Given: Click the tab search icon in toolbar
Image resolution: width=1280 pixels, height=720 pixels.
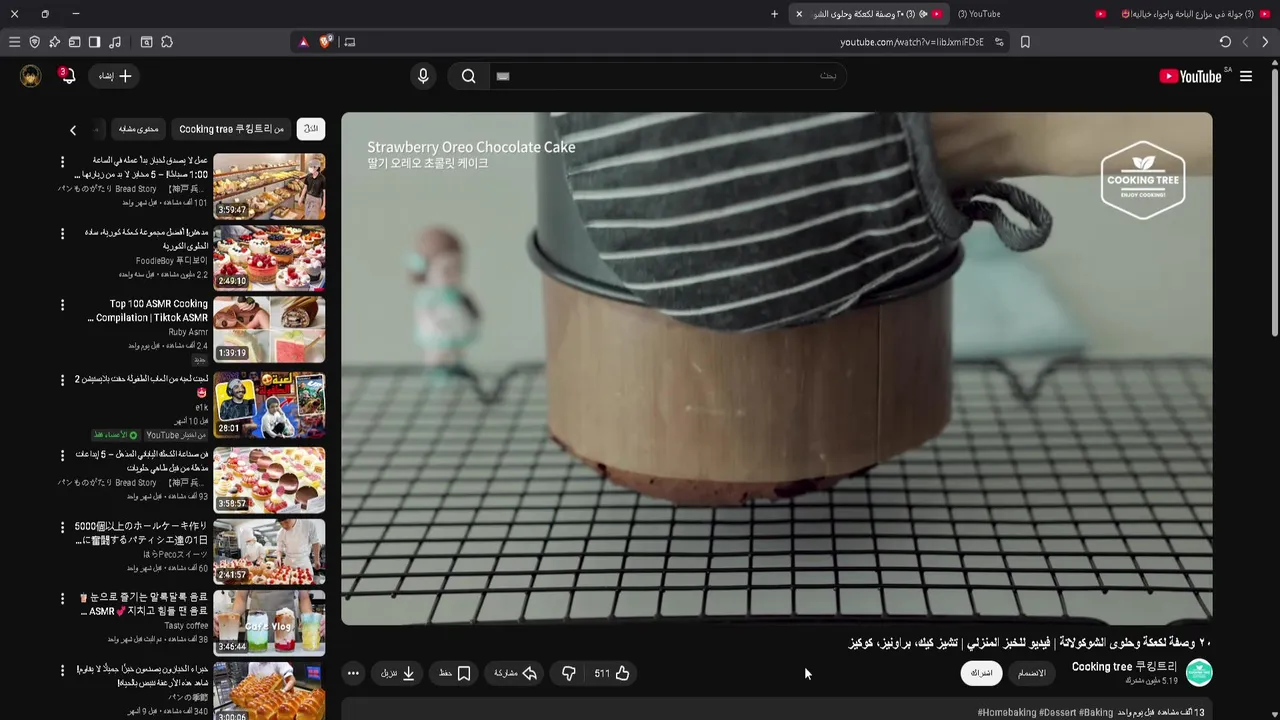Looking at the screenshot, I should [x=146, y=42].
